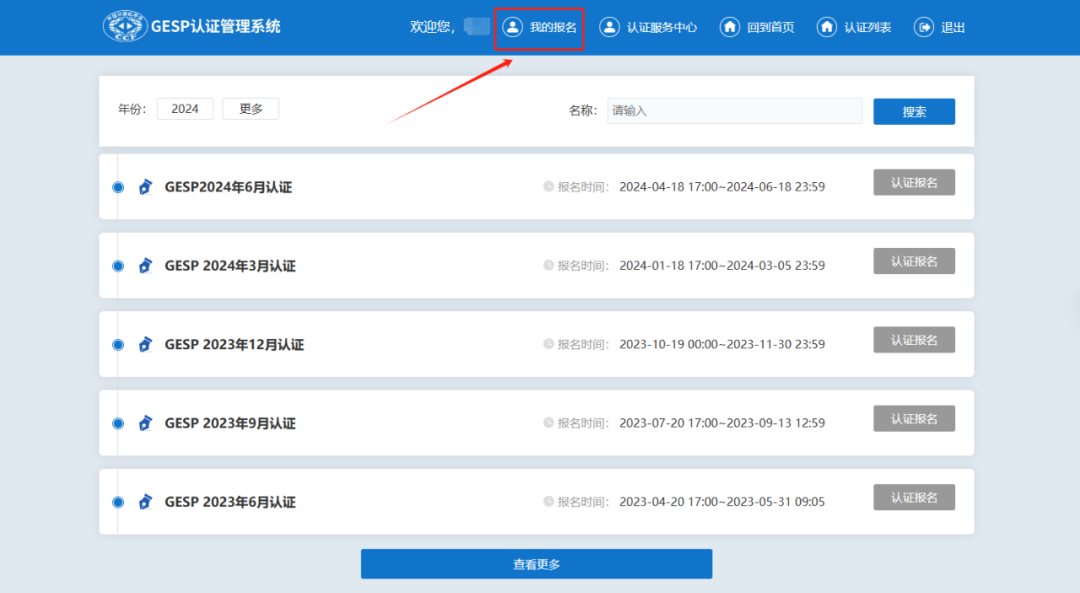This screenshot has height=593, width=1080.
Task: Click the person icon on 认证服务中心
Action: (x=608, y=27)
